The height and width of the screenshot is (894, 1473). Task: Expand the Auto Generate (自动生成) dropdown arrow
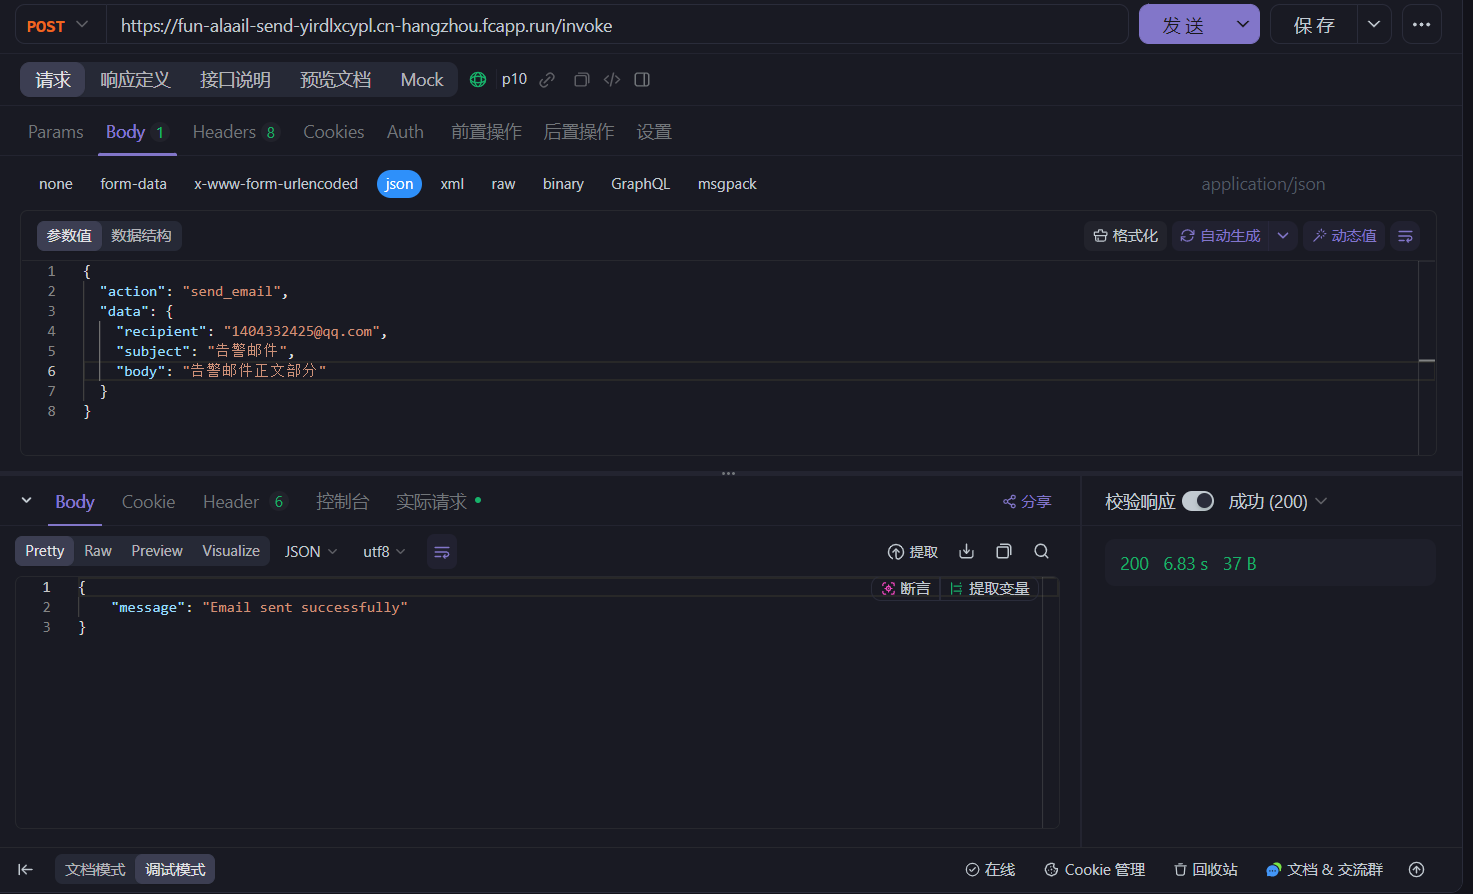tap(1283, 236)
